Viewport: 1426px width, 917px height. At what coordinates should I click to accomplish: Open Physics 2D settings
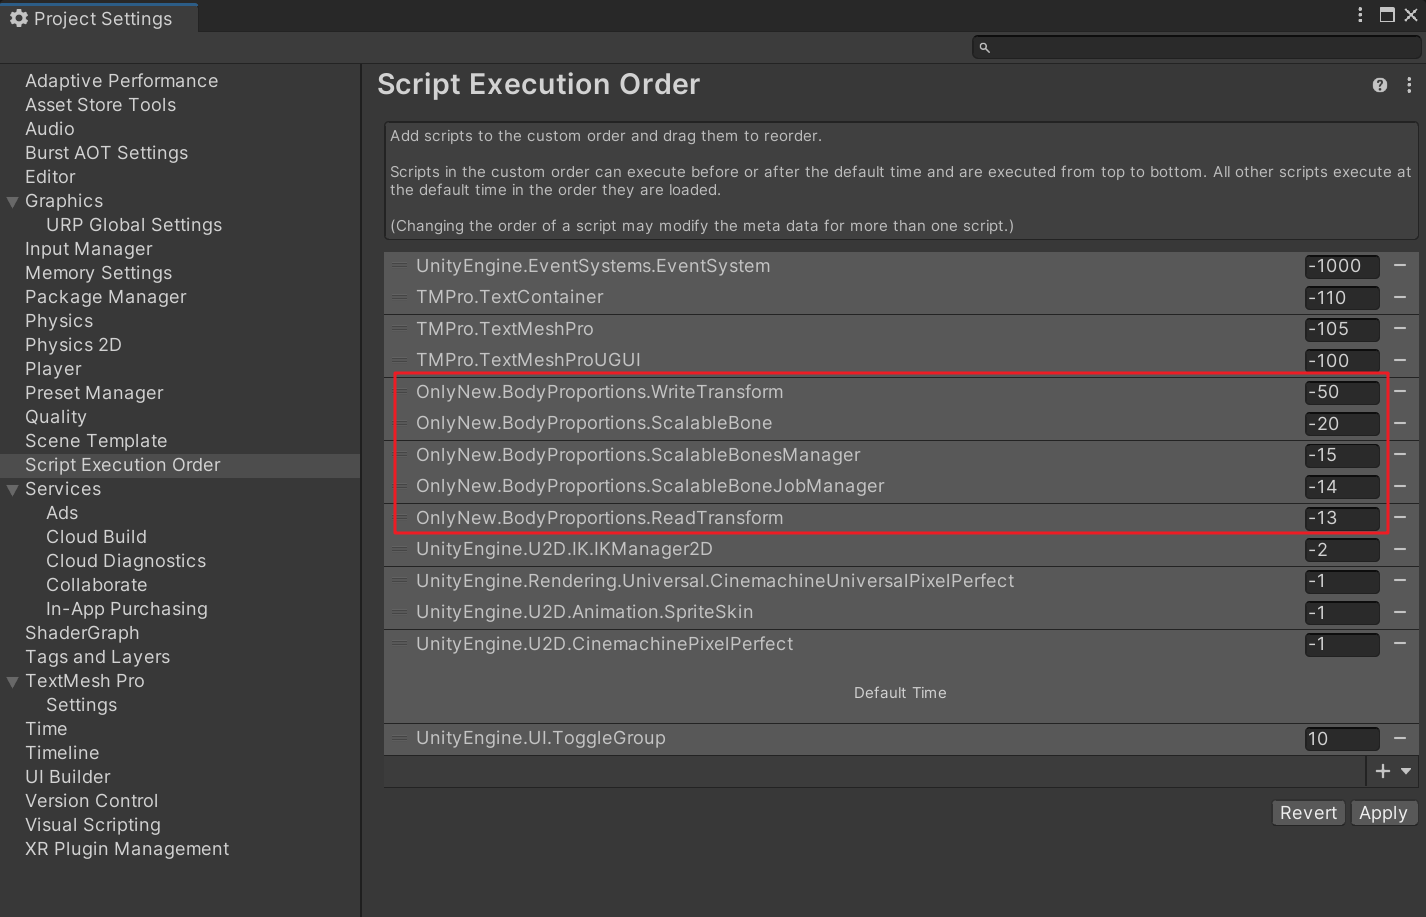tap(73, 345)
